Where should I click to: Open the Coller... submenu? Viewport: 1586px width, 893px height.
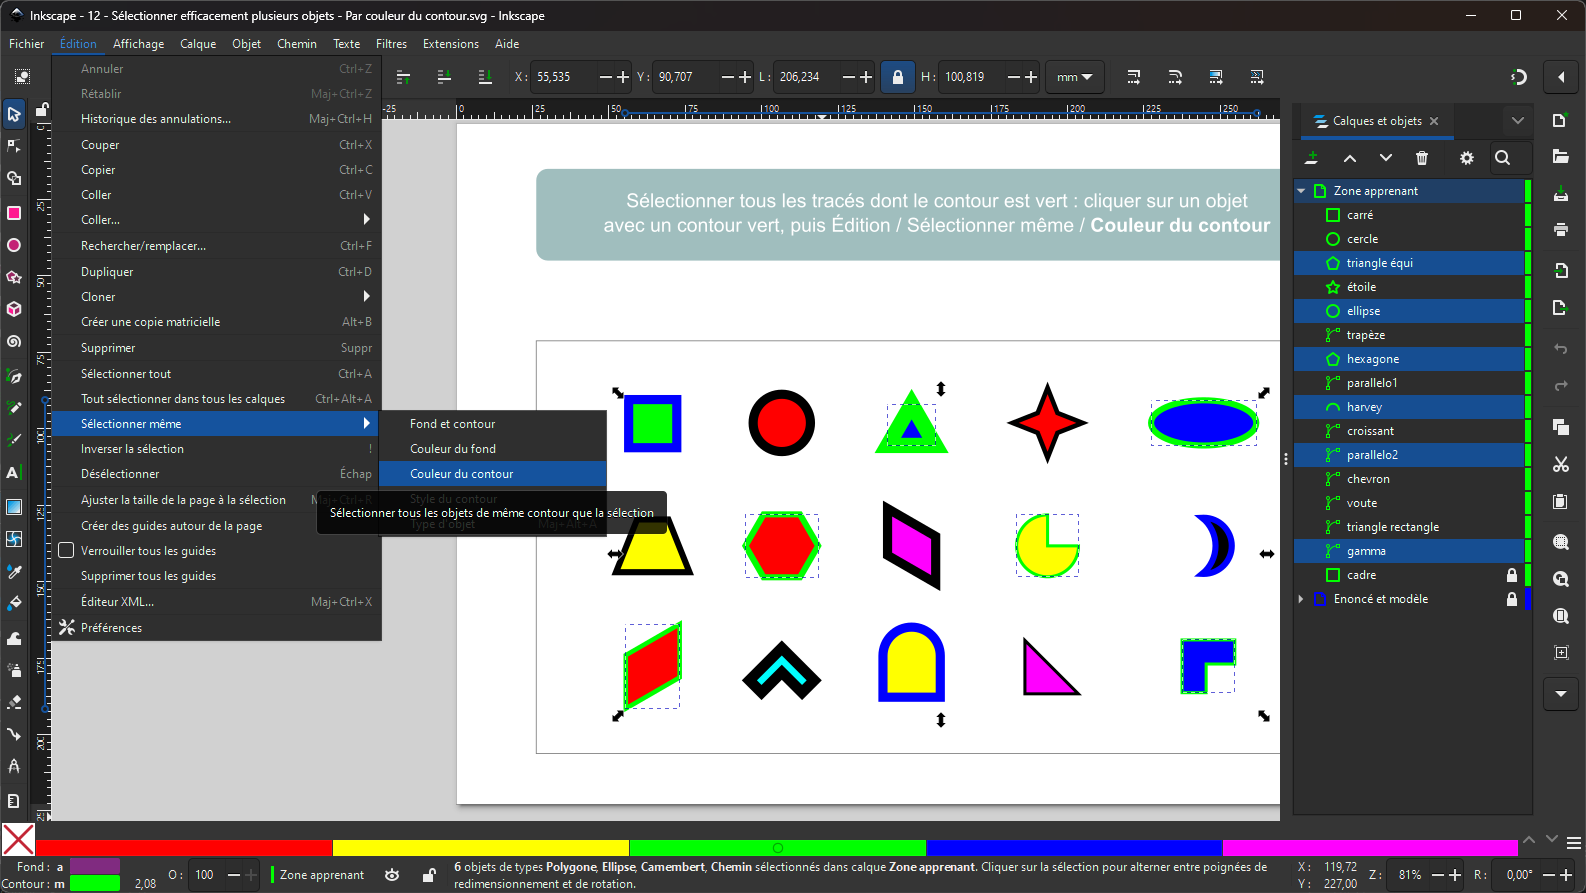click(x=216, y=220)
